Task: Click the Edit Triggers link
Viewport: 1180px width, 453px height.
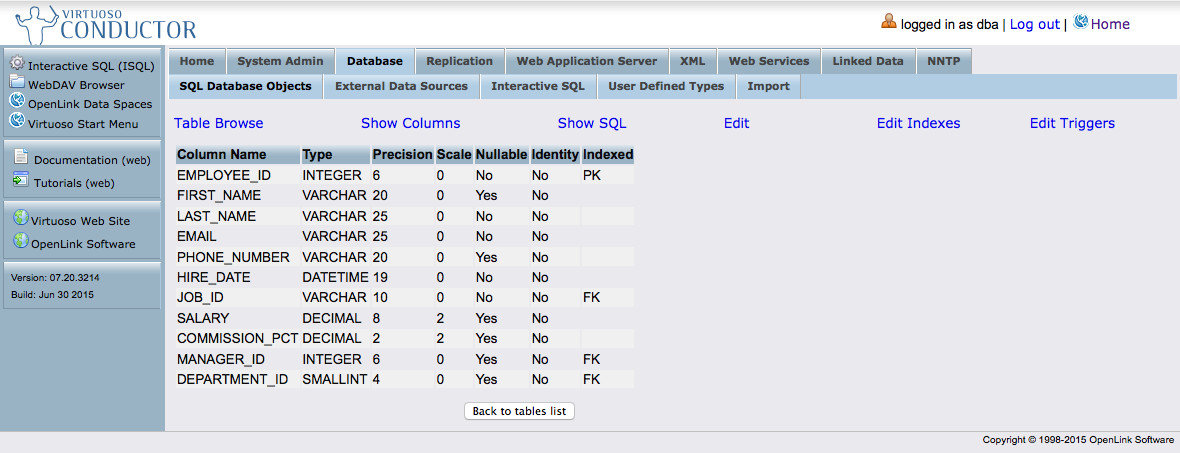Action: (x=1072, y=123)
